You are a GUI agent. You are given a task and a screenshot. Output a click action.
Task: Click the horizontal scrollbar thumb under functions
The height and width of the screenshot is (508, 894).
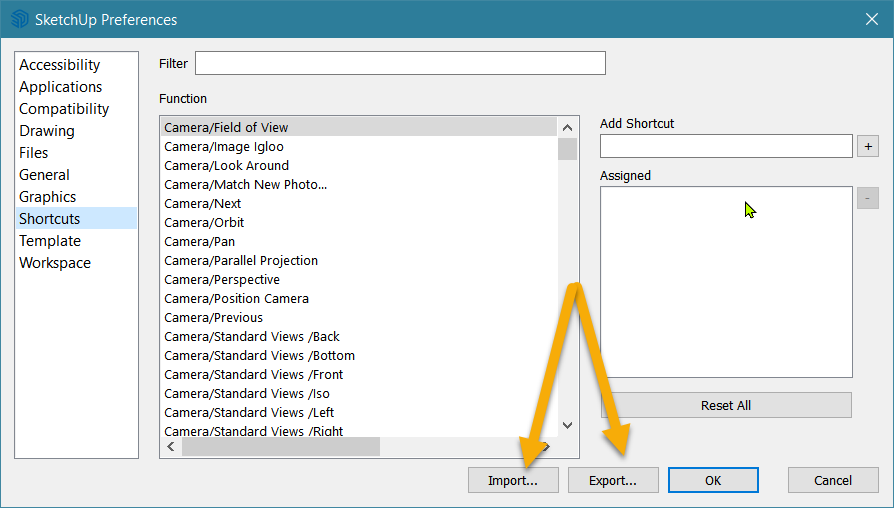pos(281,446)
